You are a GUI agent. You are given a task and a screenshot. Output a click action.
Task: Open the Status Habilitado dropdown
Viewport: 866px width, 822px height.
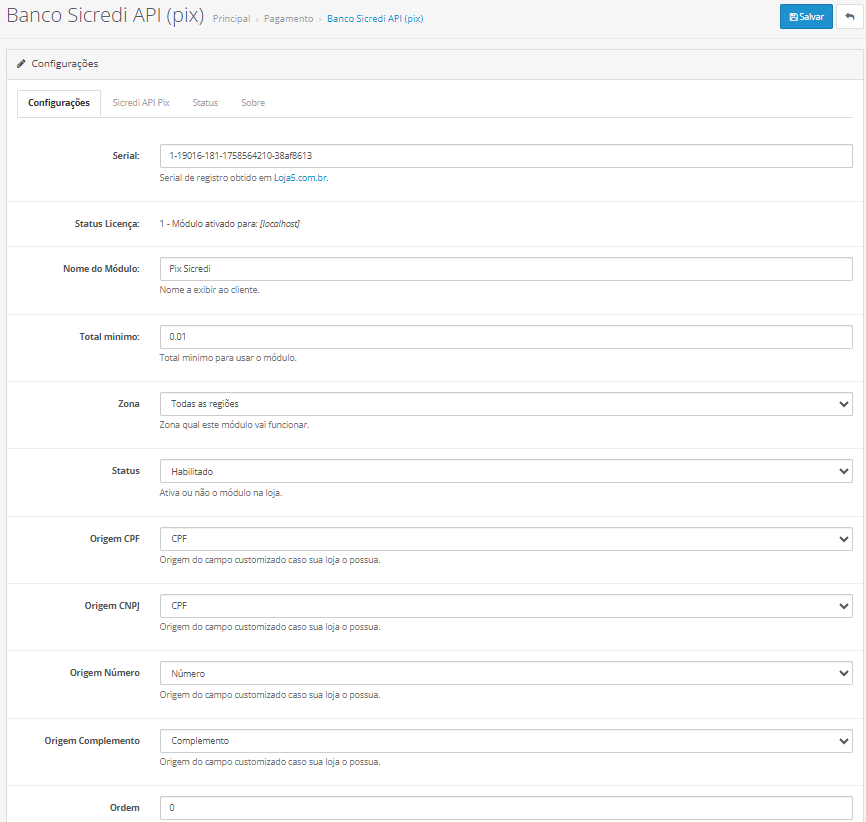(x=505, y=471)
